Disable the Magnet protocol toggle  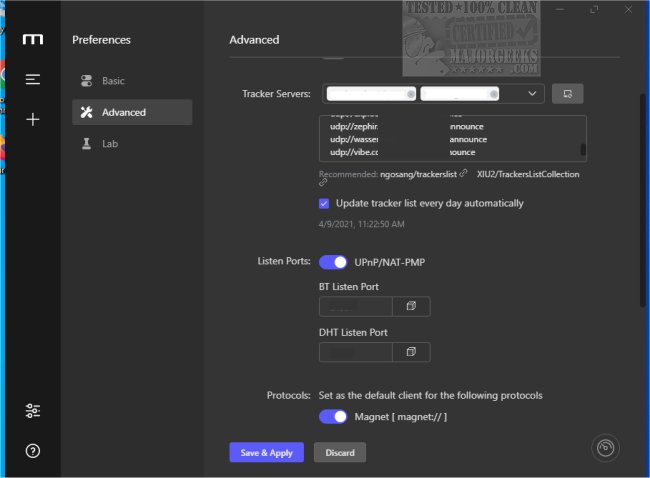333,416
